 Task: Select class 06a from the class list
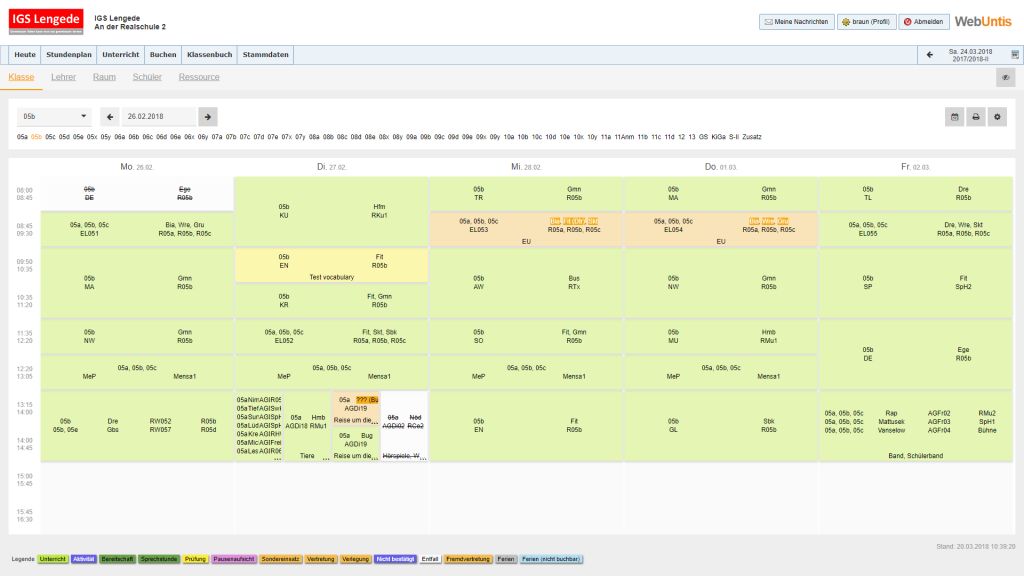(120, 136)
